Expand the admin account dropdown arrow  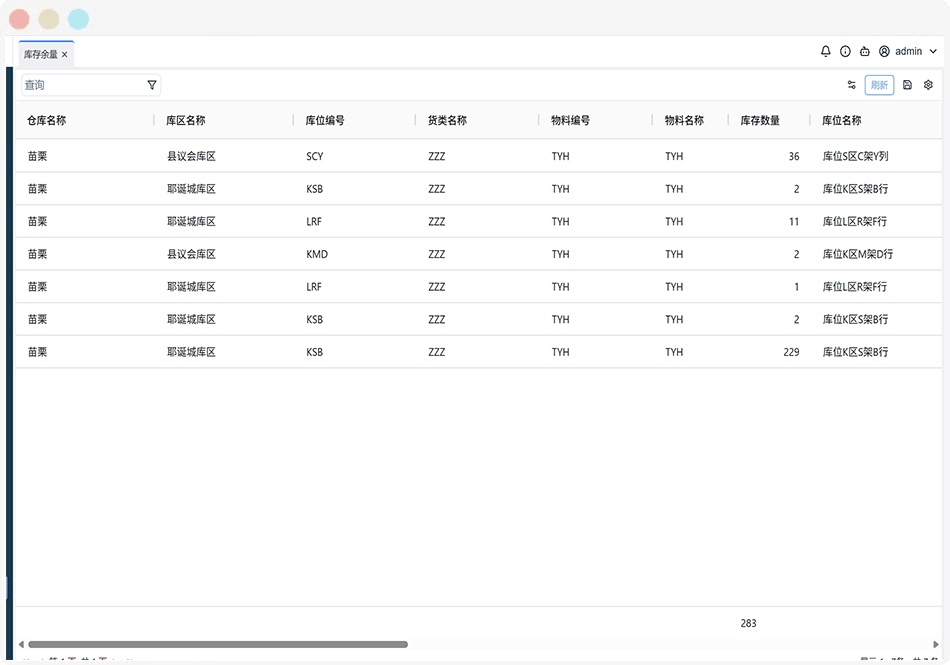pos(933,51)
